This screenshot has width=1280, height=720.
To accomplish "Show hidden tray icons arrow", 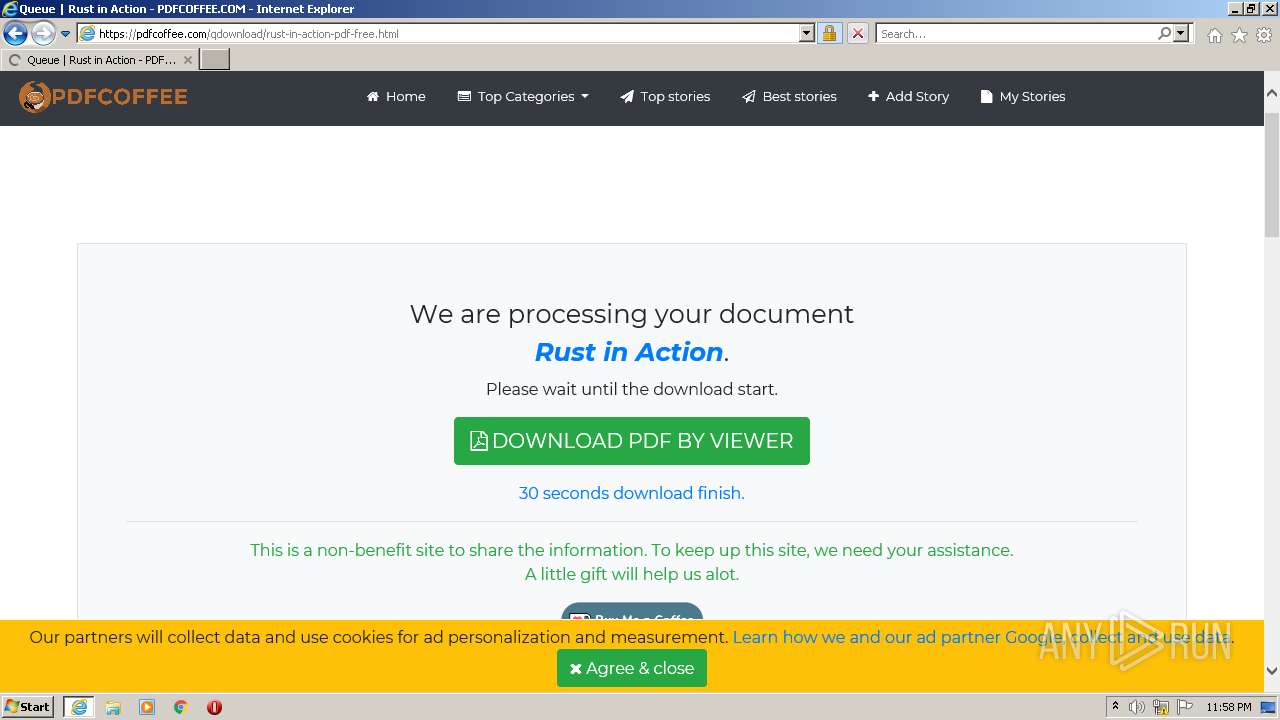I will click(1115, 707).
